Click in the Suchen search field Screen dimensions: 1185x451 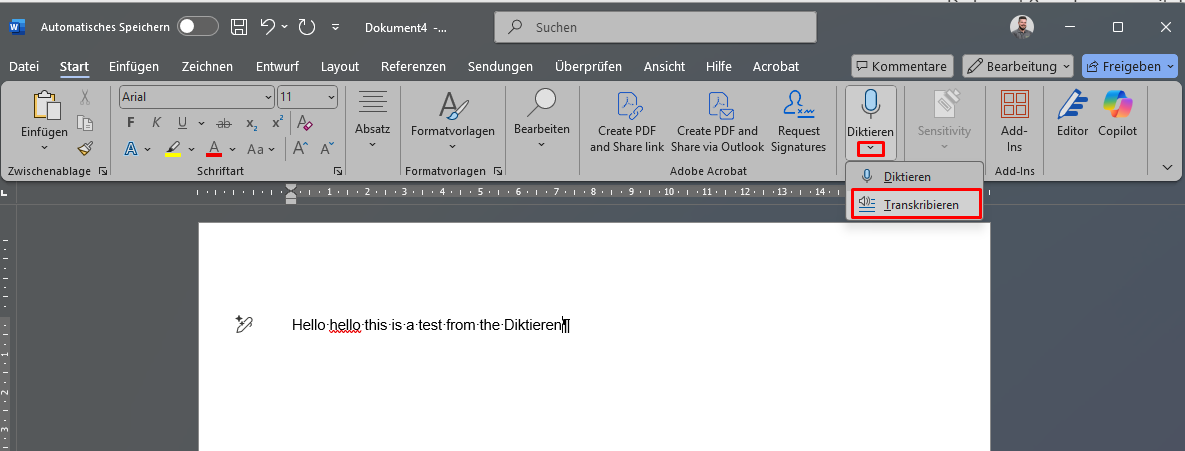[x=655, y=27]
